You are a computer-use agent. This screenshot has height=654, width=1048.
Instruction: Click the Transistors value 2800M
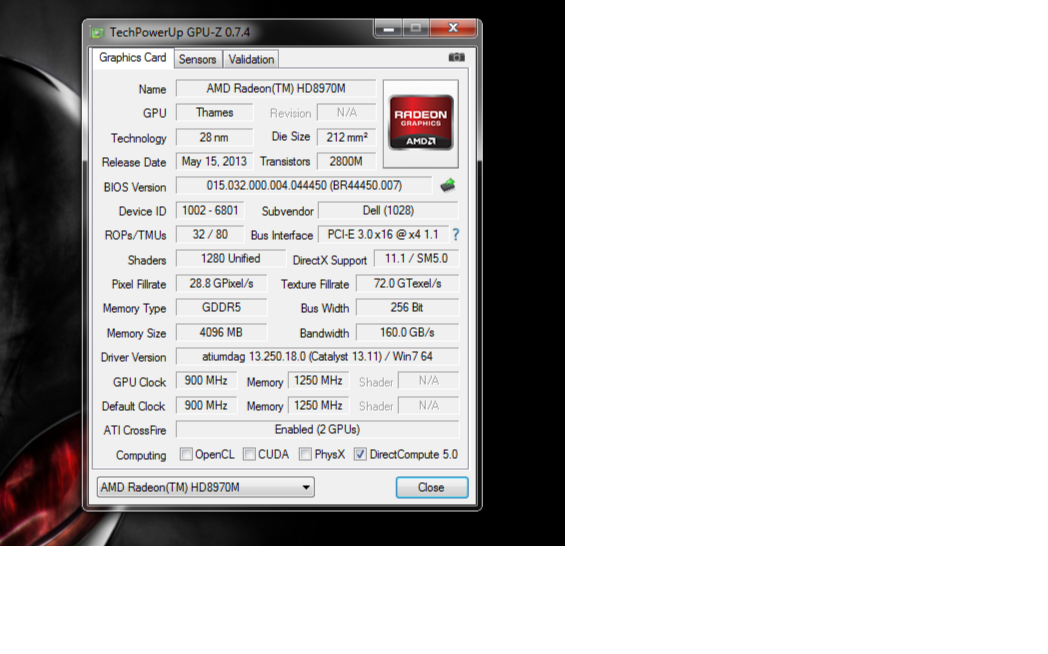346,161
